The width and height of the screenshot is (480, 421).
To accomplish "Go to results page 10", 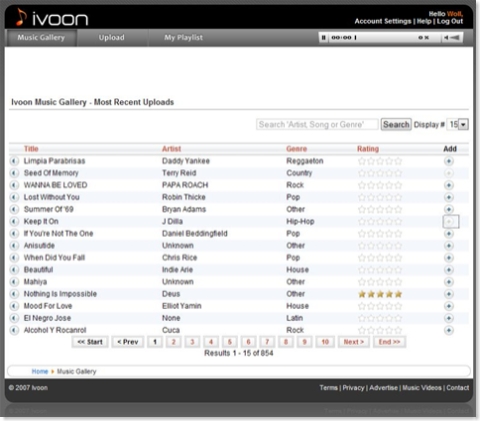I will pos(325,342).
